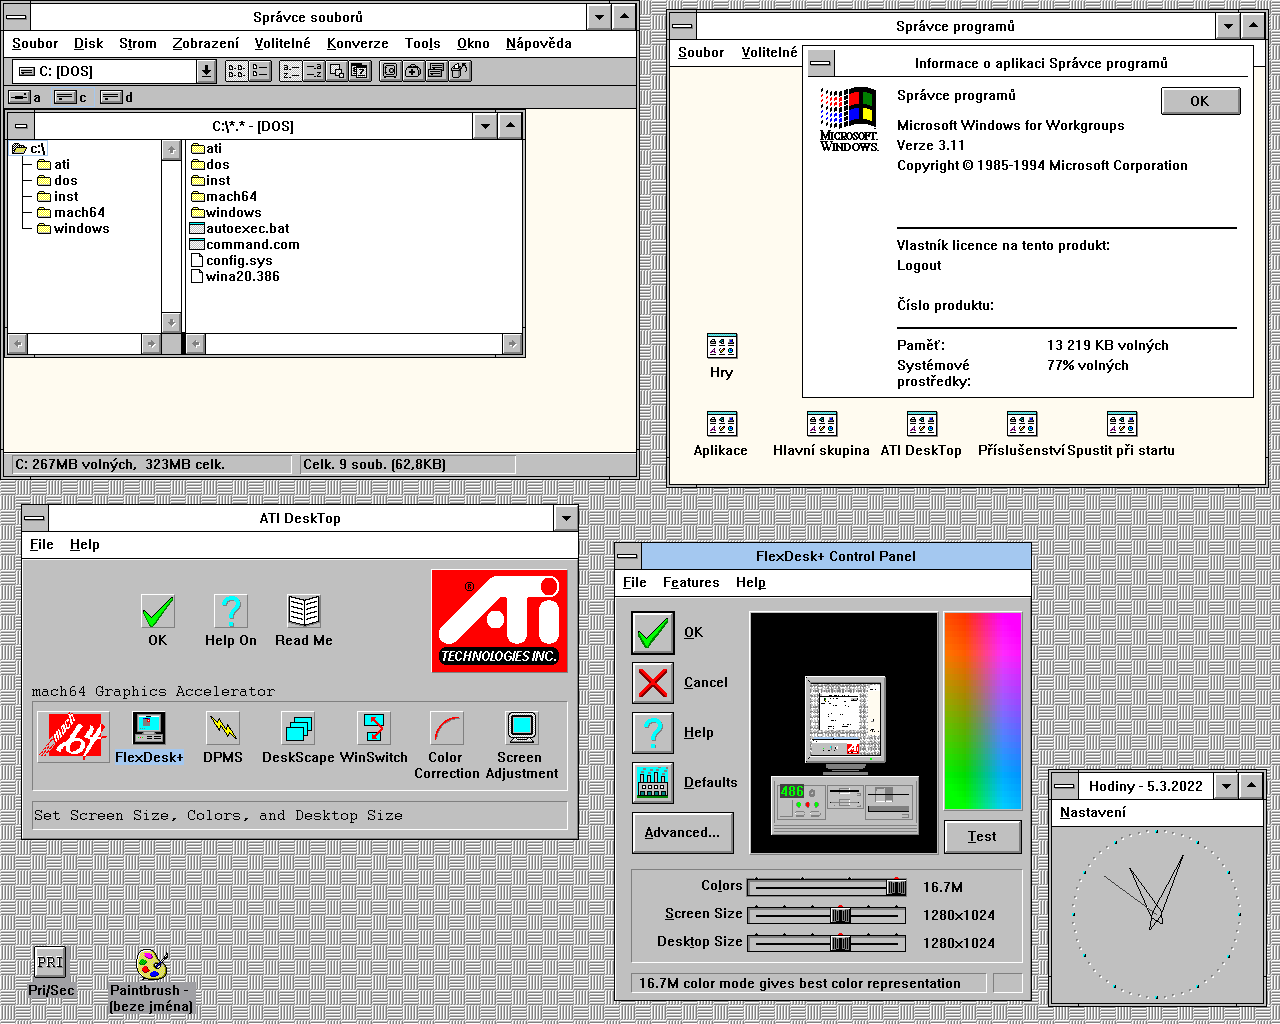Image resolution: width=1280 pixels, height=1024 pixels.
Task: Click the Advanced... button
Action: click(682, 832)
